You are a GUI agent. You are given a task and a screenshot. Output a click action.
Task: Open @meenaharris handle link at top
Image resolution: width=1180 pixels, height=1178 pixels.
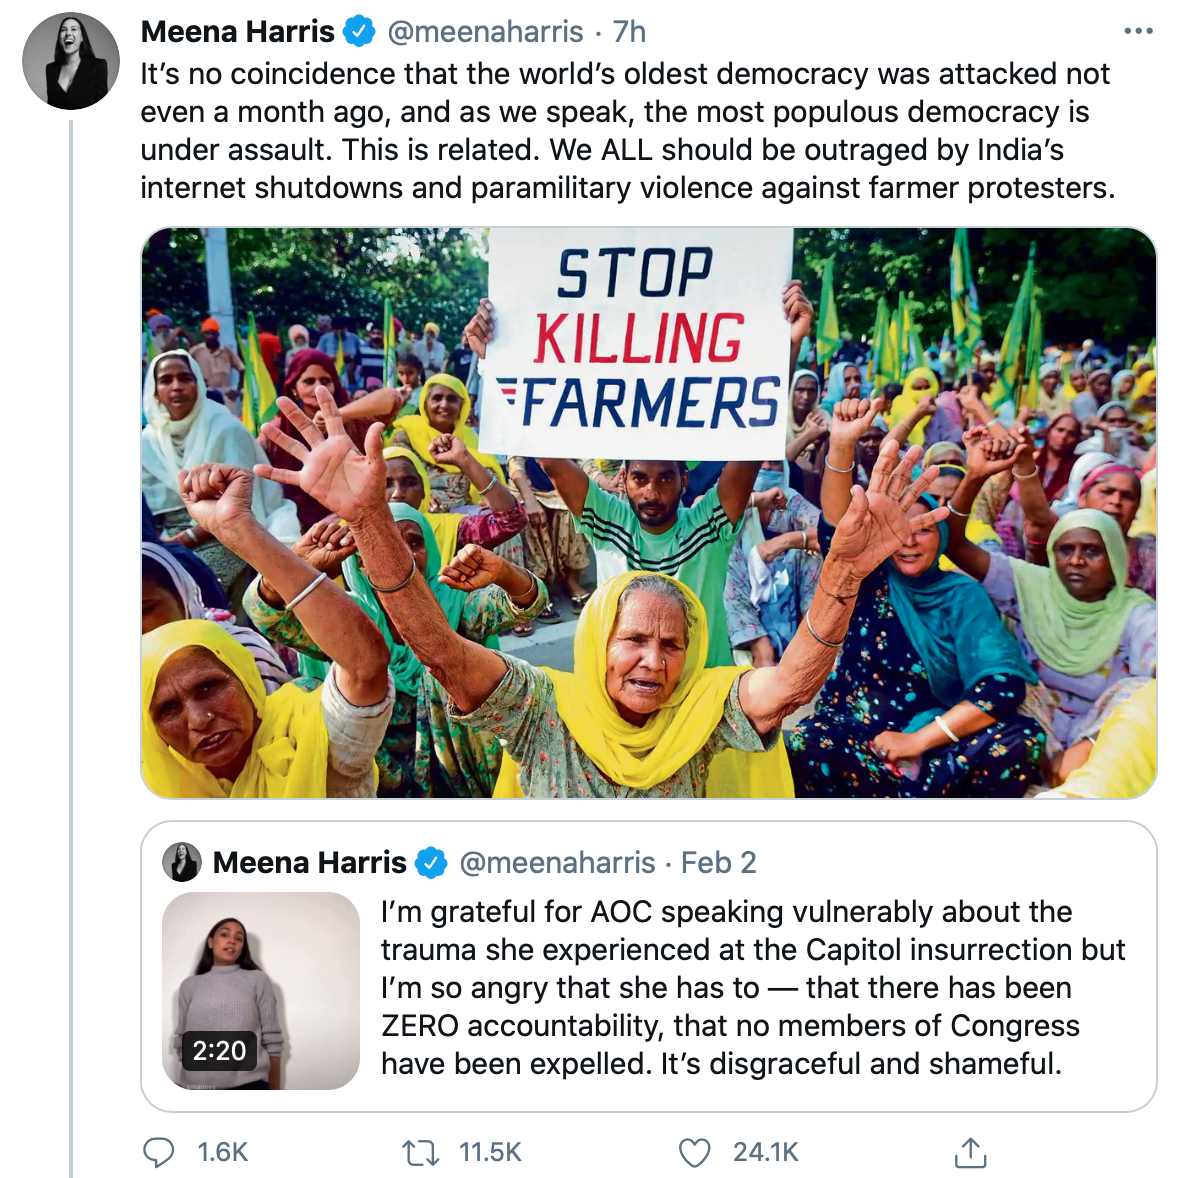(485, 32)
